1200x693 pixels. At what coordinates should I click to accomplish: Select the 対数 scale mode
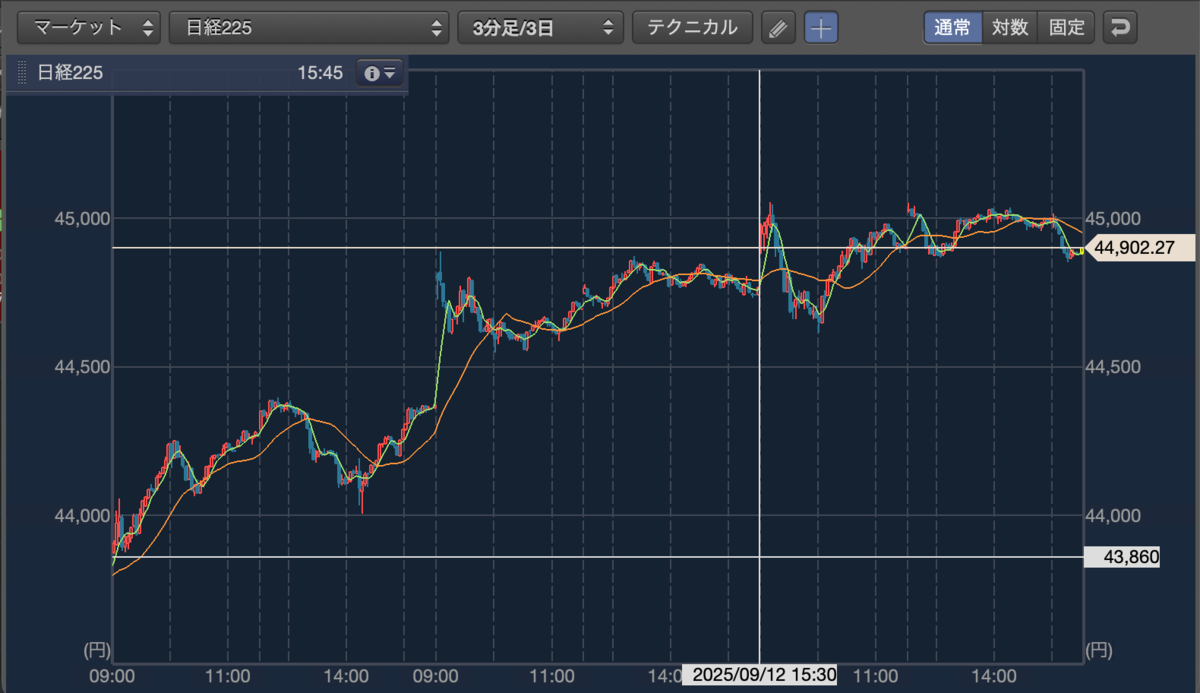click(1010, 27)
